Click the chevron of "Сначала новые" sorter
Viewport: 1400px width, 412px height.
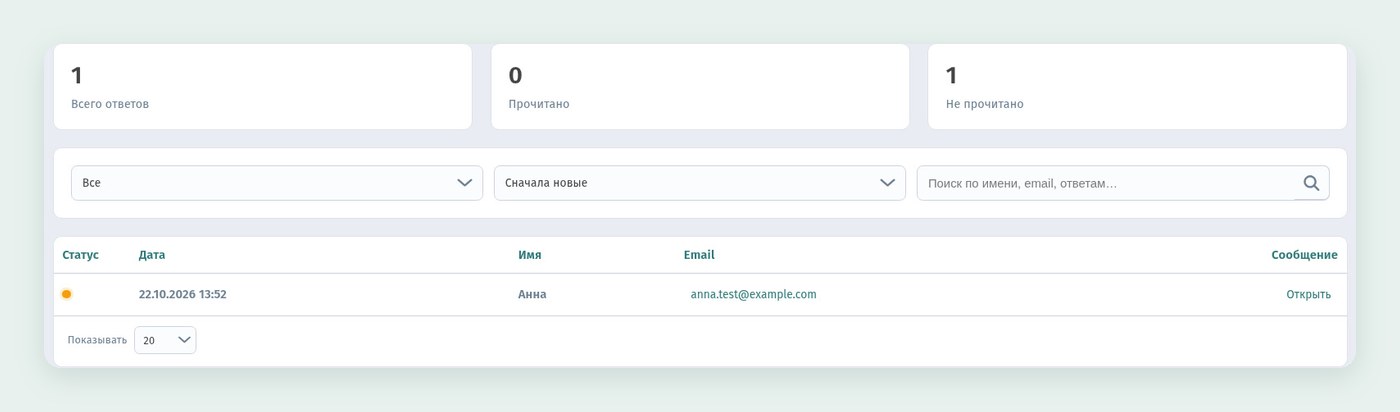point(887,183)
